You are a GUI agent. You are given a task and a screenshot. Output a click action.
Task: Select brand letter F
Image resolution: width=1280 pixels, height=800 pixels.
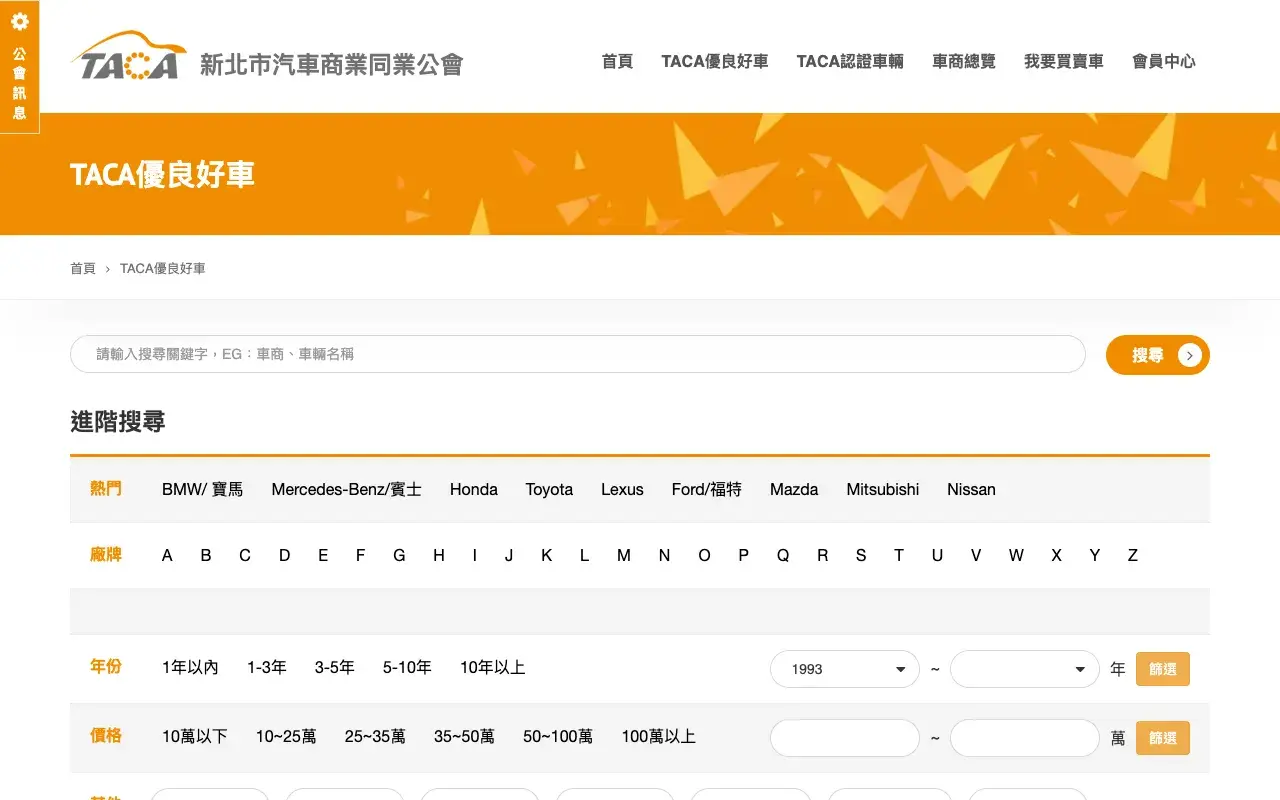coord(360,555)
